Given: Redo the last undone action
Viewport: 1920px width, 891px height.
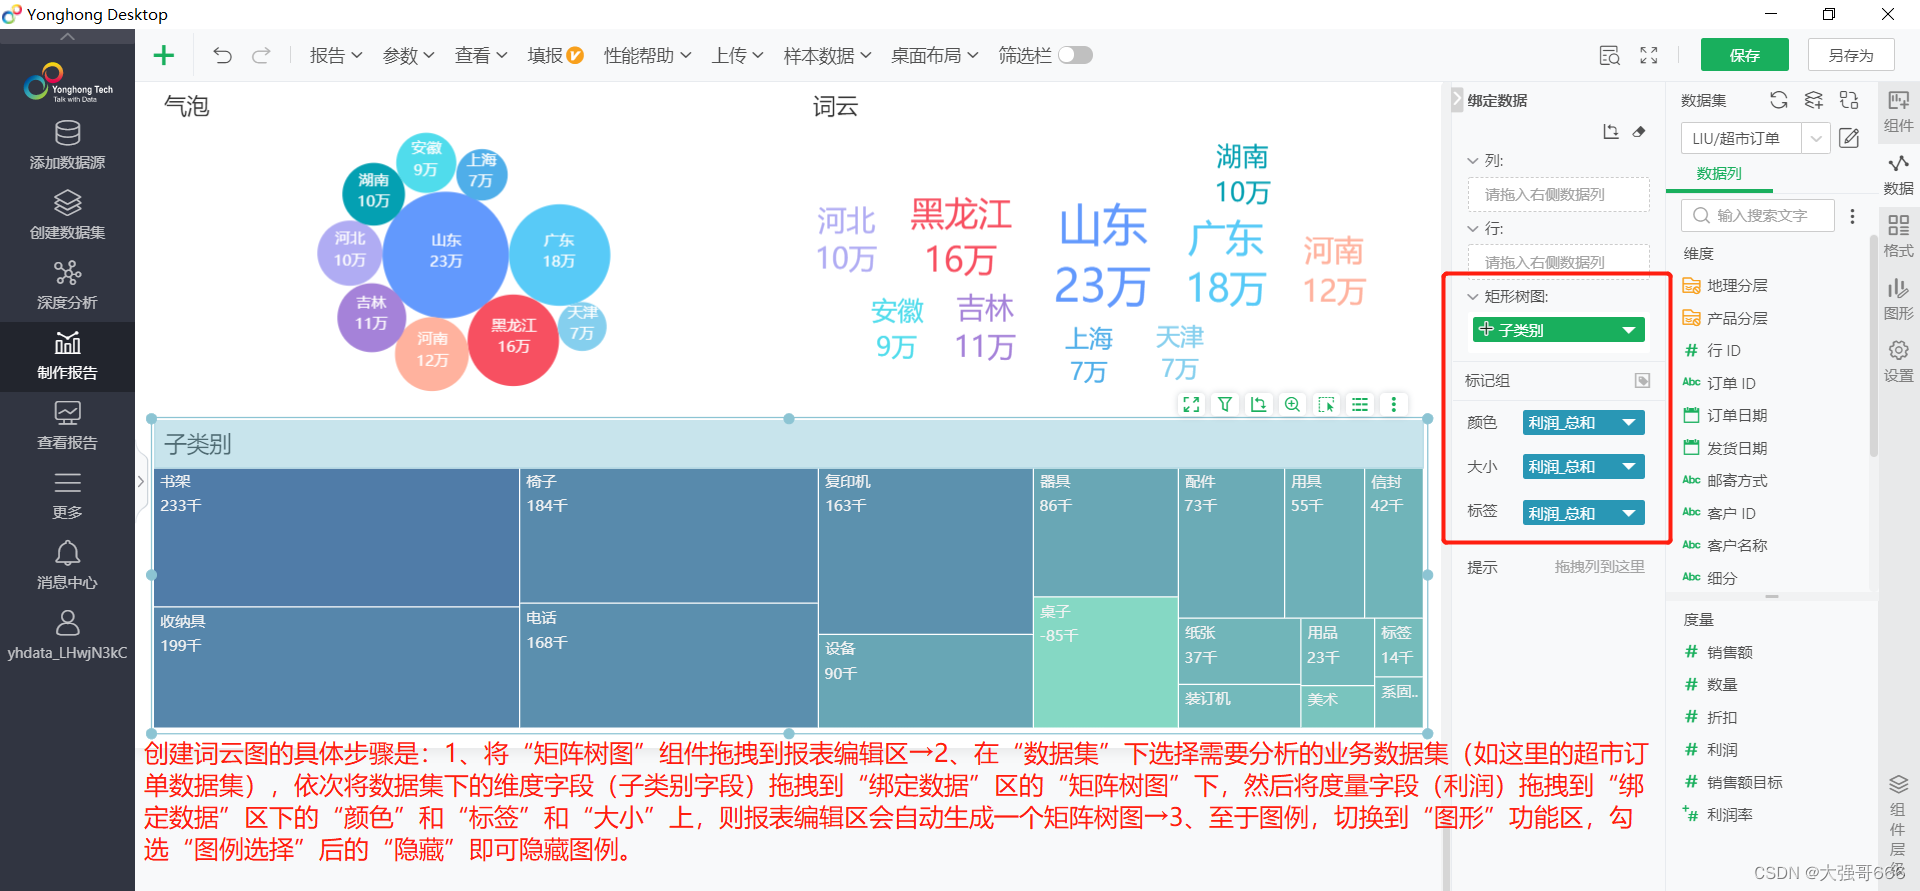Looking at the screenshot, I should point(261,55).
